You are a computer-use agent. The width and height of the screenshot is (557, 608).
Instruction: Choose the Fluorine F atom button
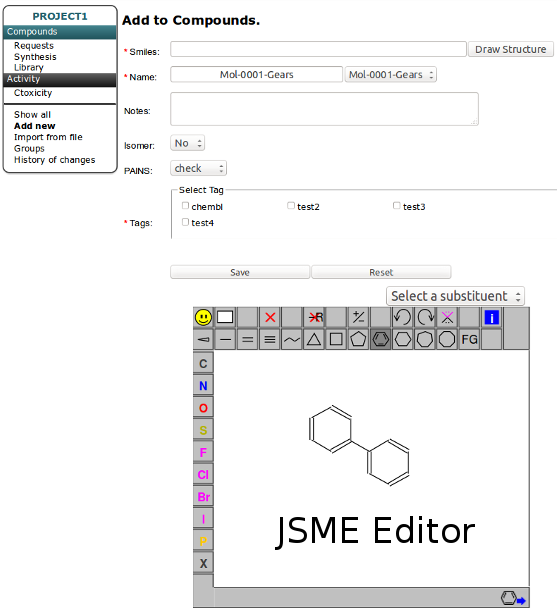(203, 452)
